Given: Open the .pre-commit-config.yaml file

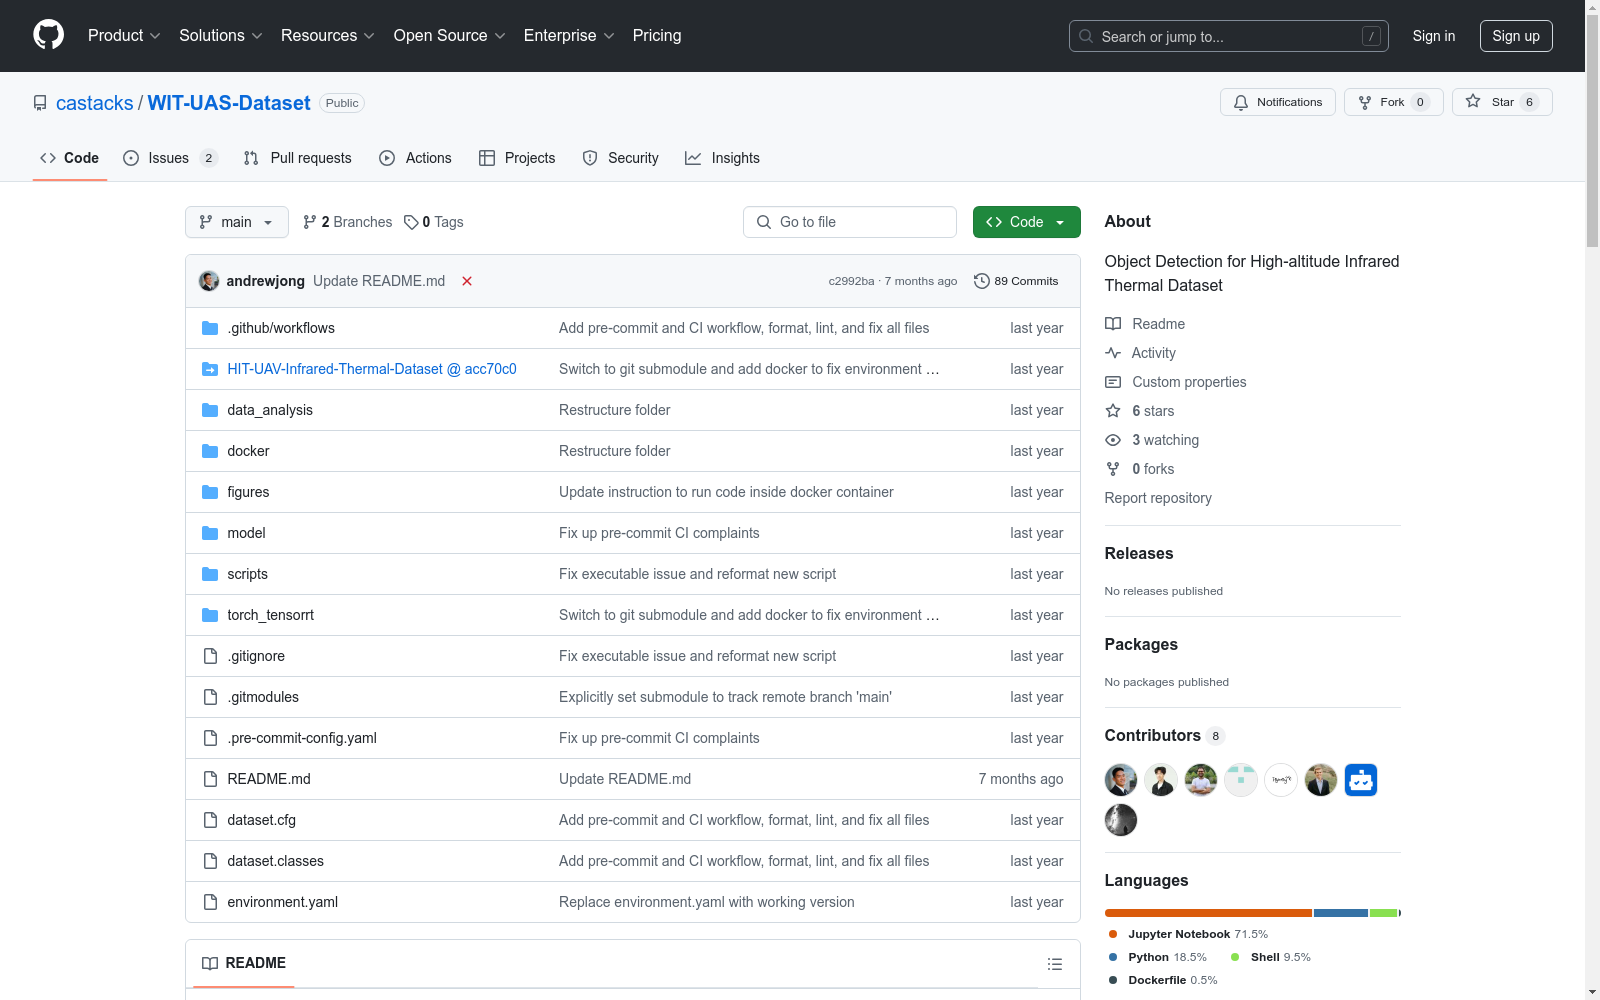Looking at the screenshot, I should click(302, 738).
